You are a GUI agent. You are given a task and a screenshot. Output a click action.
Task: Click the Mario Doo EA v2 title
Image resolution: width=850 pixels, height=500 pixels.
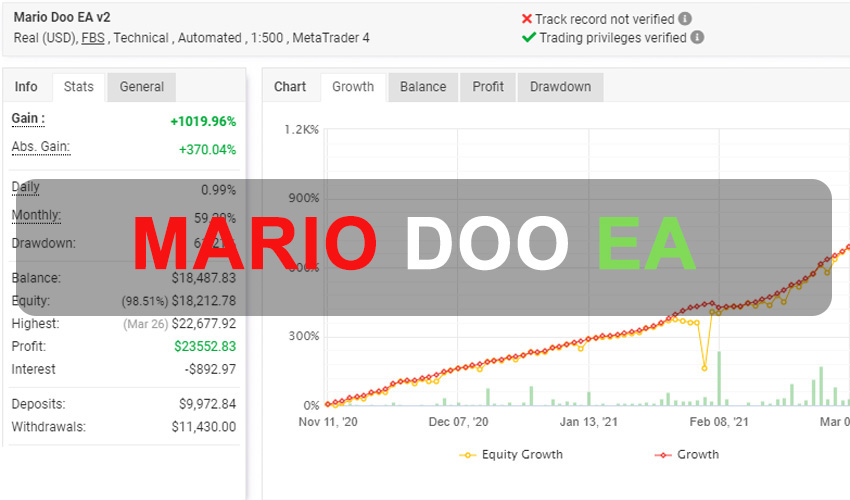pos(62,17)
